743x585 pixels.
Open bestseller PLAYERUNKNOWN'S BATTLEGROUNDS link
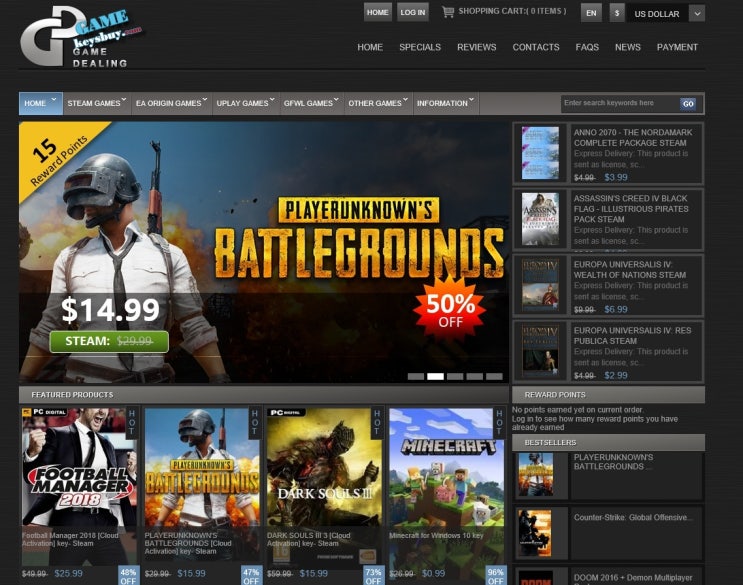coord(614,462)
